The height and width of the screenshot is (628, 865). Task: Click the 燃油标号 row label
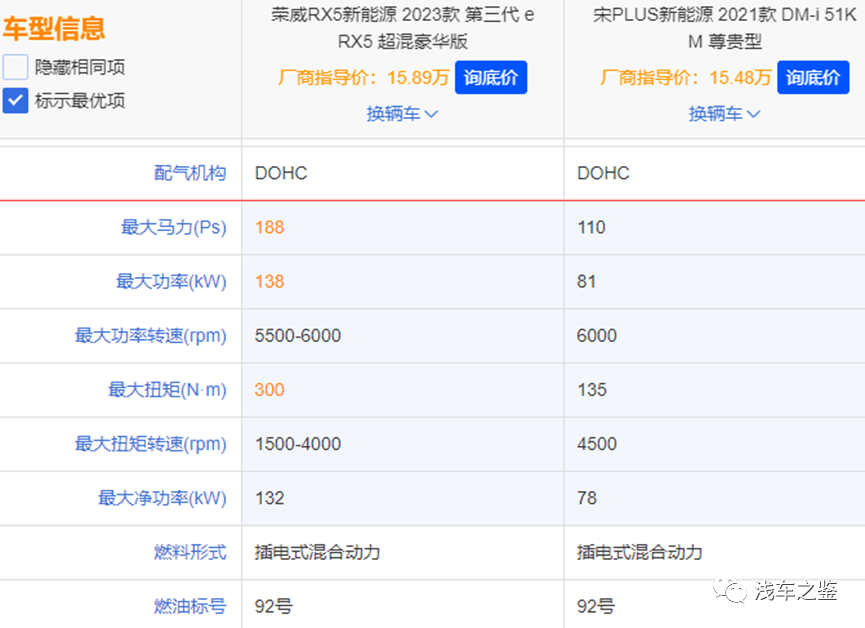[x=190, y=606]
